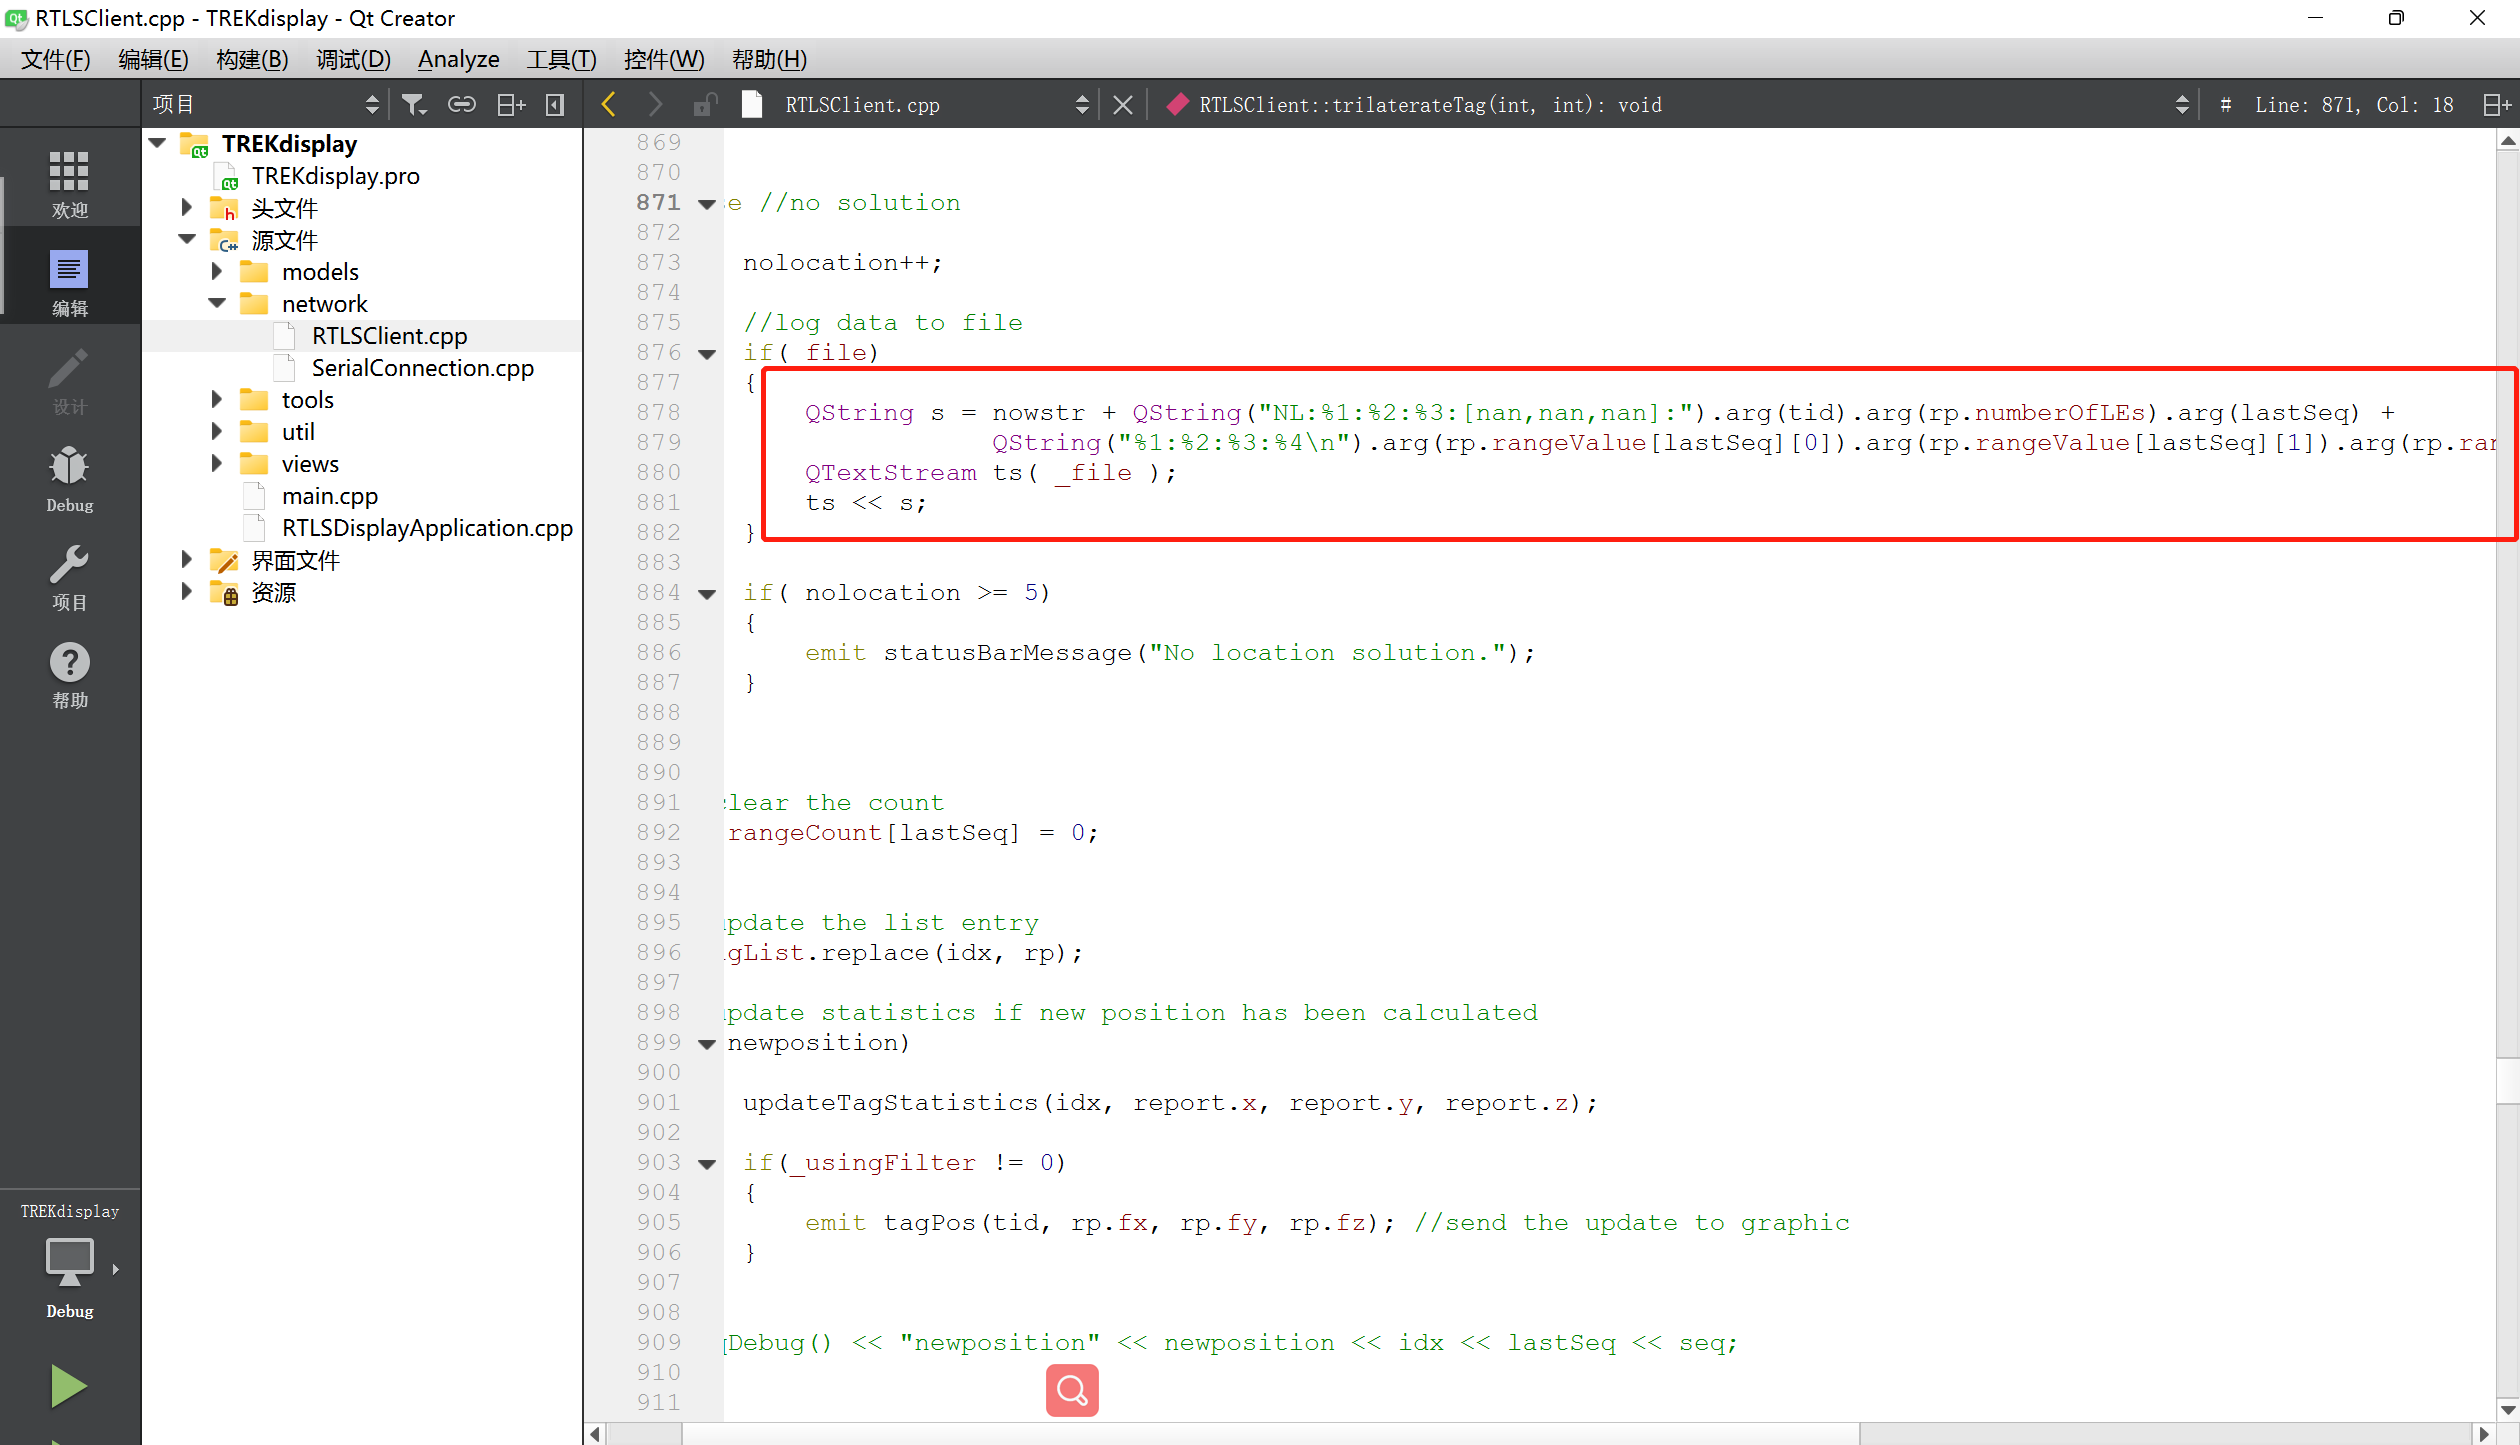Expand the views folder
The image size is (2520, 1445).
click(216, 463)
